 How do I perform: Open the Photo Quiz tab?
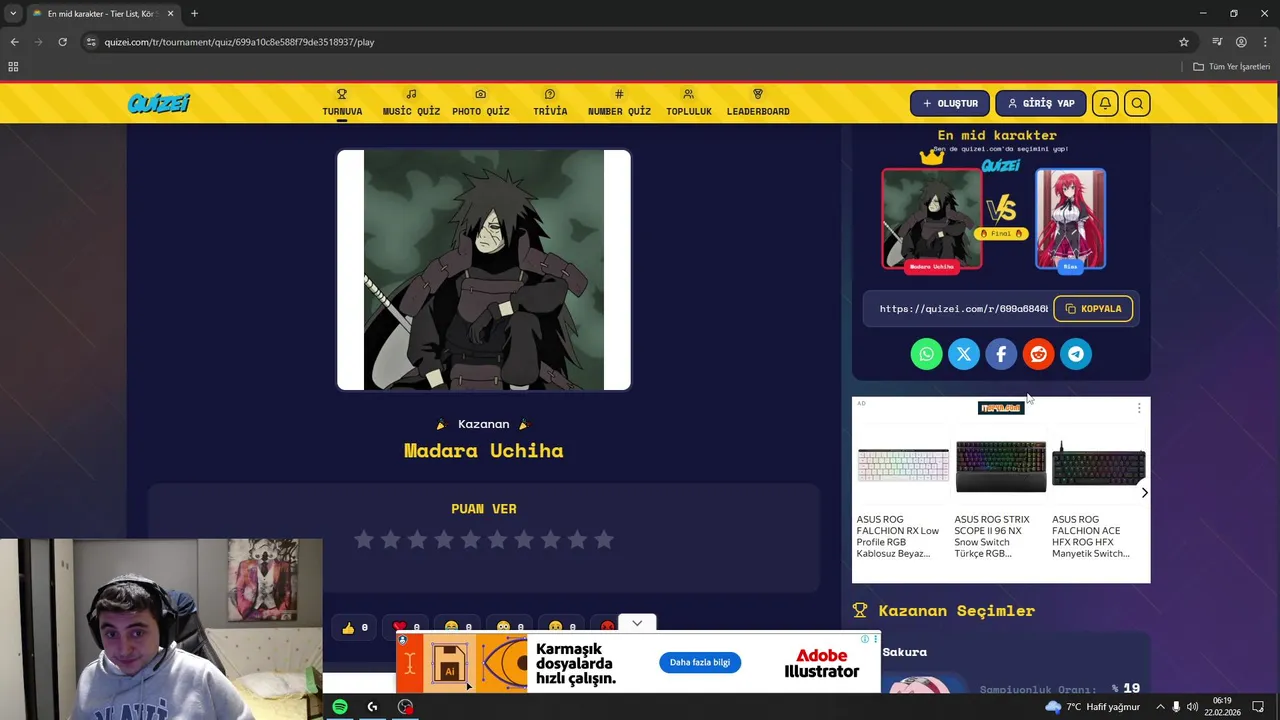481,103
